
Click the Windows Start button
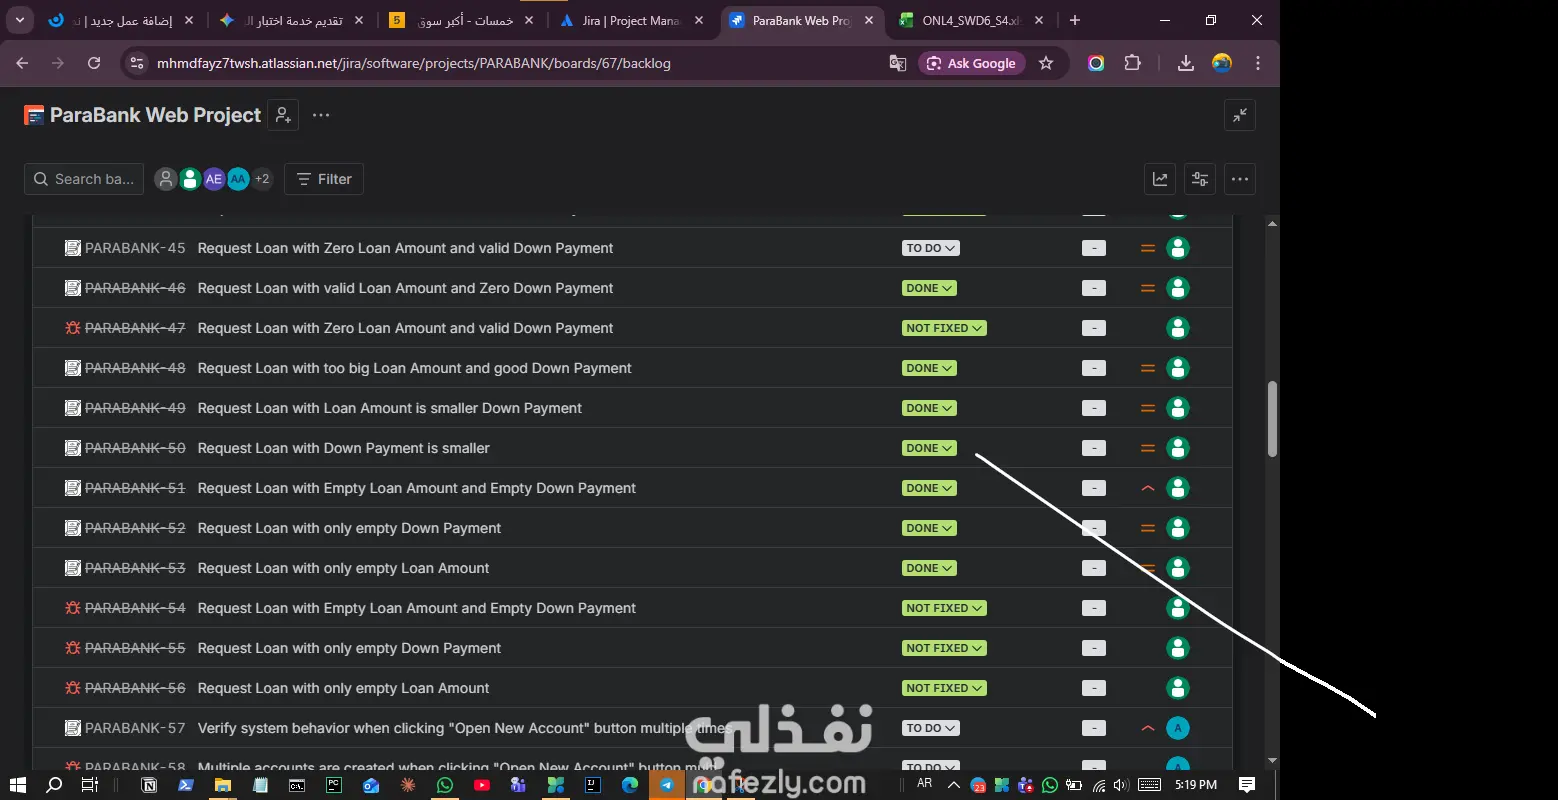18,785
